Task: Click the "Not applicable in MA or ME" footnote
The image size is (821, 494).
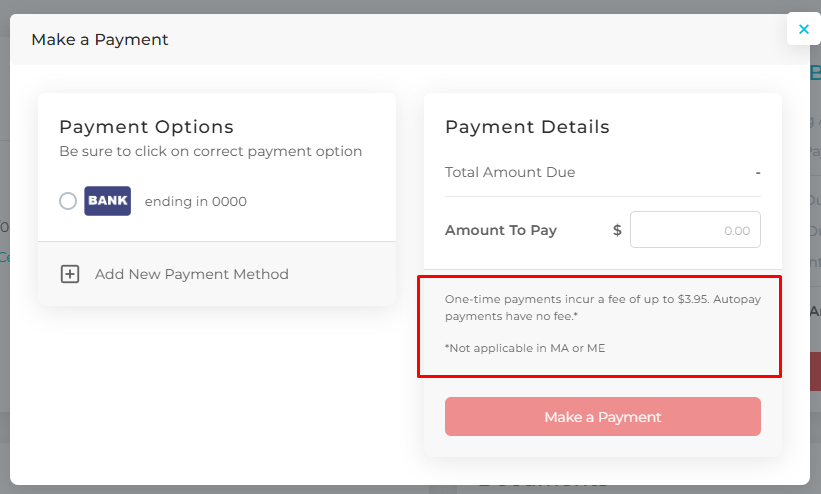Action: click(x=525, y=348)
